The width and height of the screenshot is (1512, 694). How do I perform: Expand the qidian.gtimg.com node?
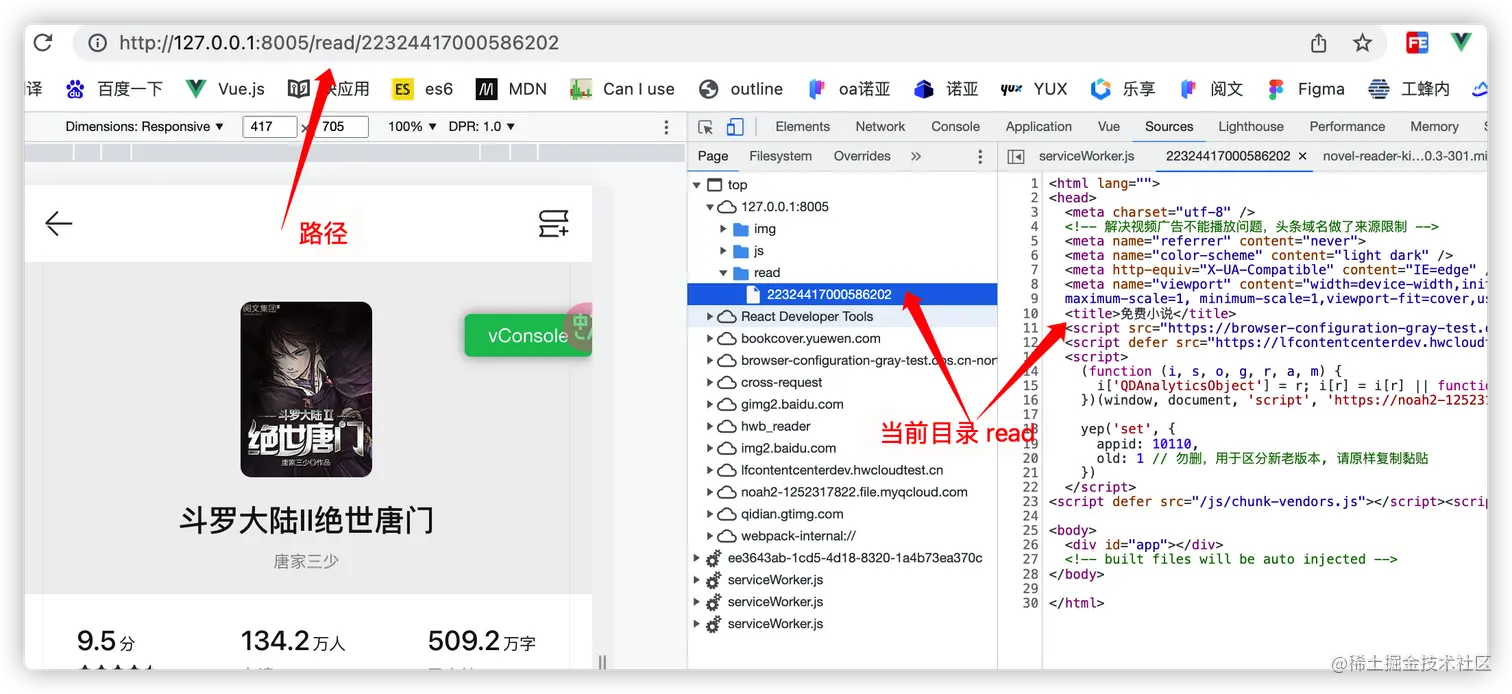710,515
